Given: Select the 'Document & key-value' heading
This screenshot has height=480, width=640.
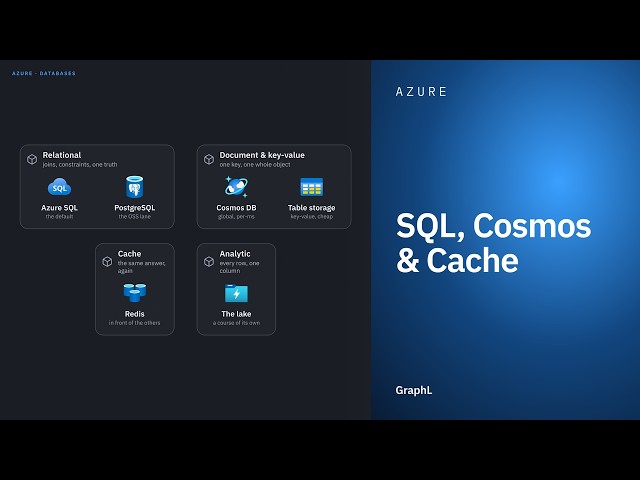Looking at the screenshot, I should click(x=262, y=155).
